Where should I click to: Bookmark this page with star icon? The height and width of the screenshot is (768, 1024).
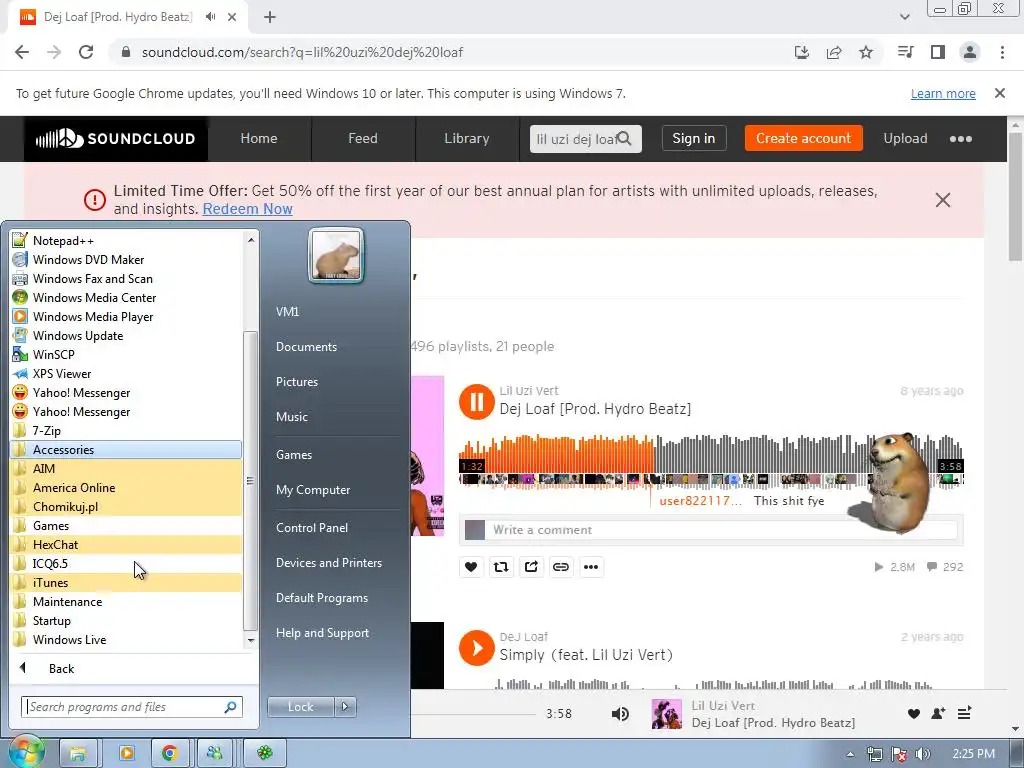tap(866, 52)
